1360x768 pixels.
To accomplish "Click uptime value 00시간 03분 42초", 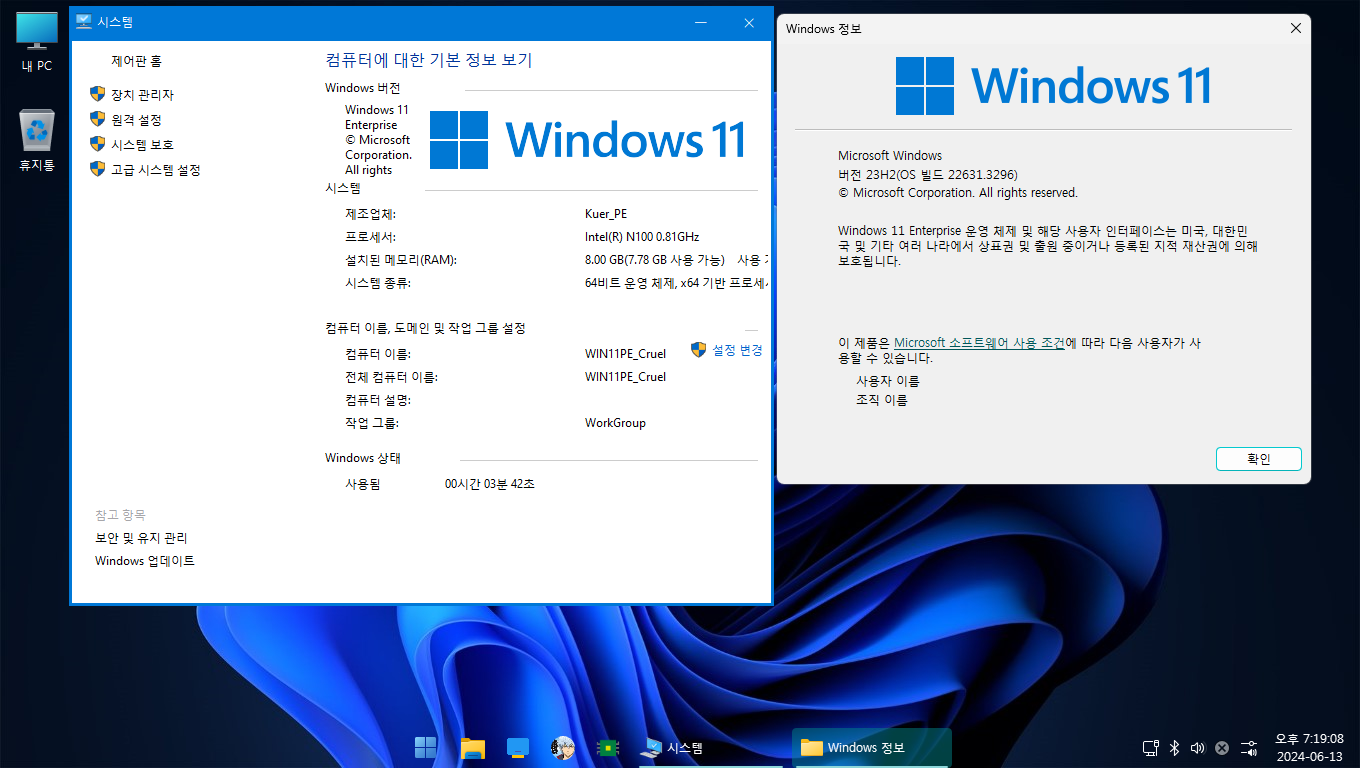I will pos(490,484).
